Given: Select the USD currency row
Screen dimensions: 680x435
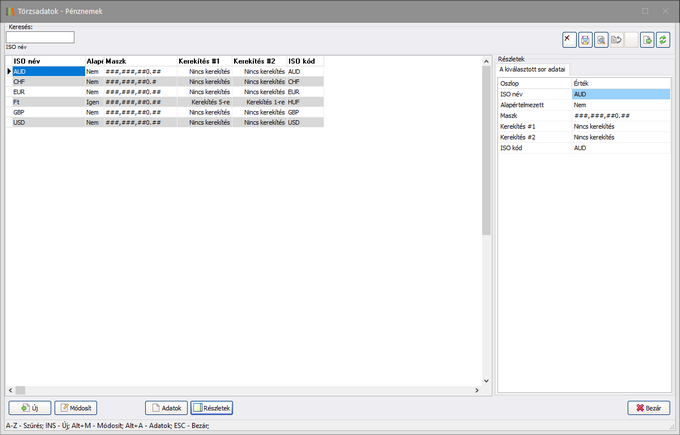Looking at the screenshot, I should (48, 122).
